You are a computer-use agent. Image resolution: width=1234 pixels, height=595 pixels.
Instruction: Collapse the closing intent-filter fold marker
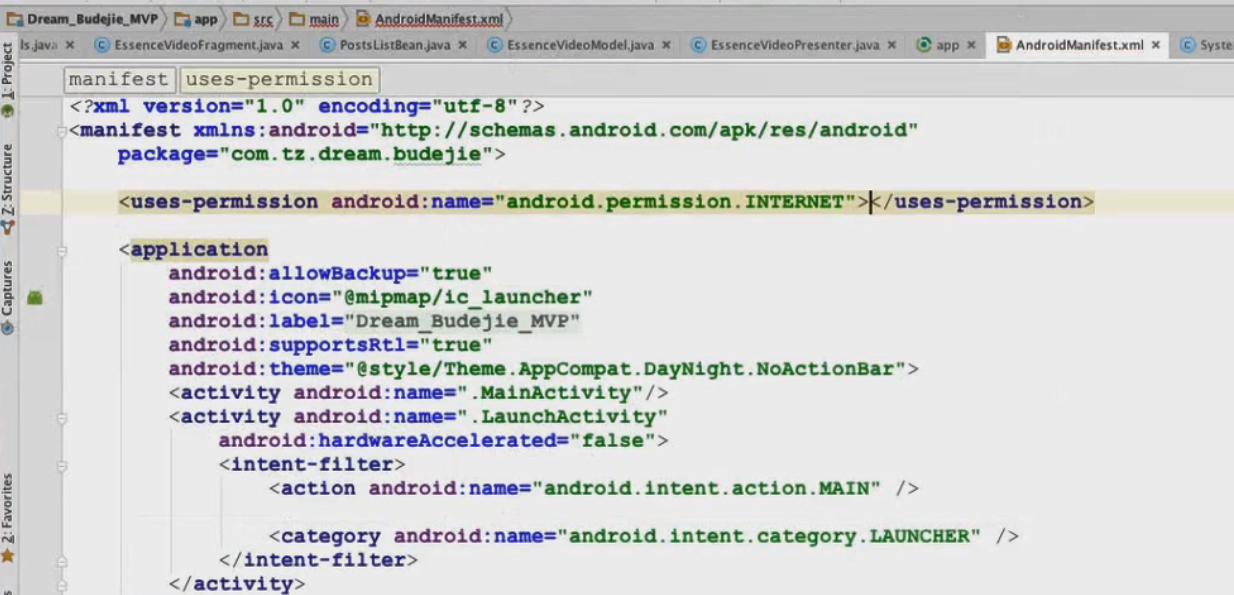tap(62, 562)
